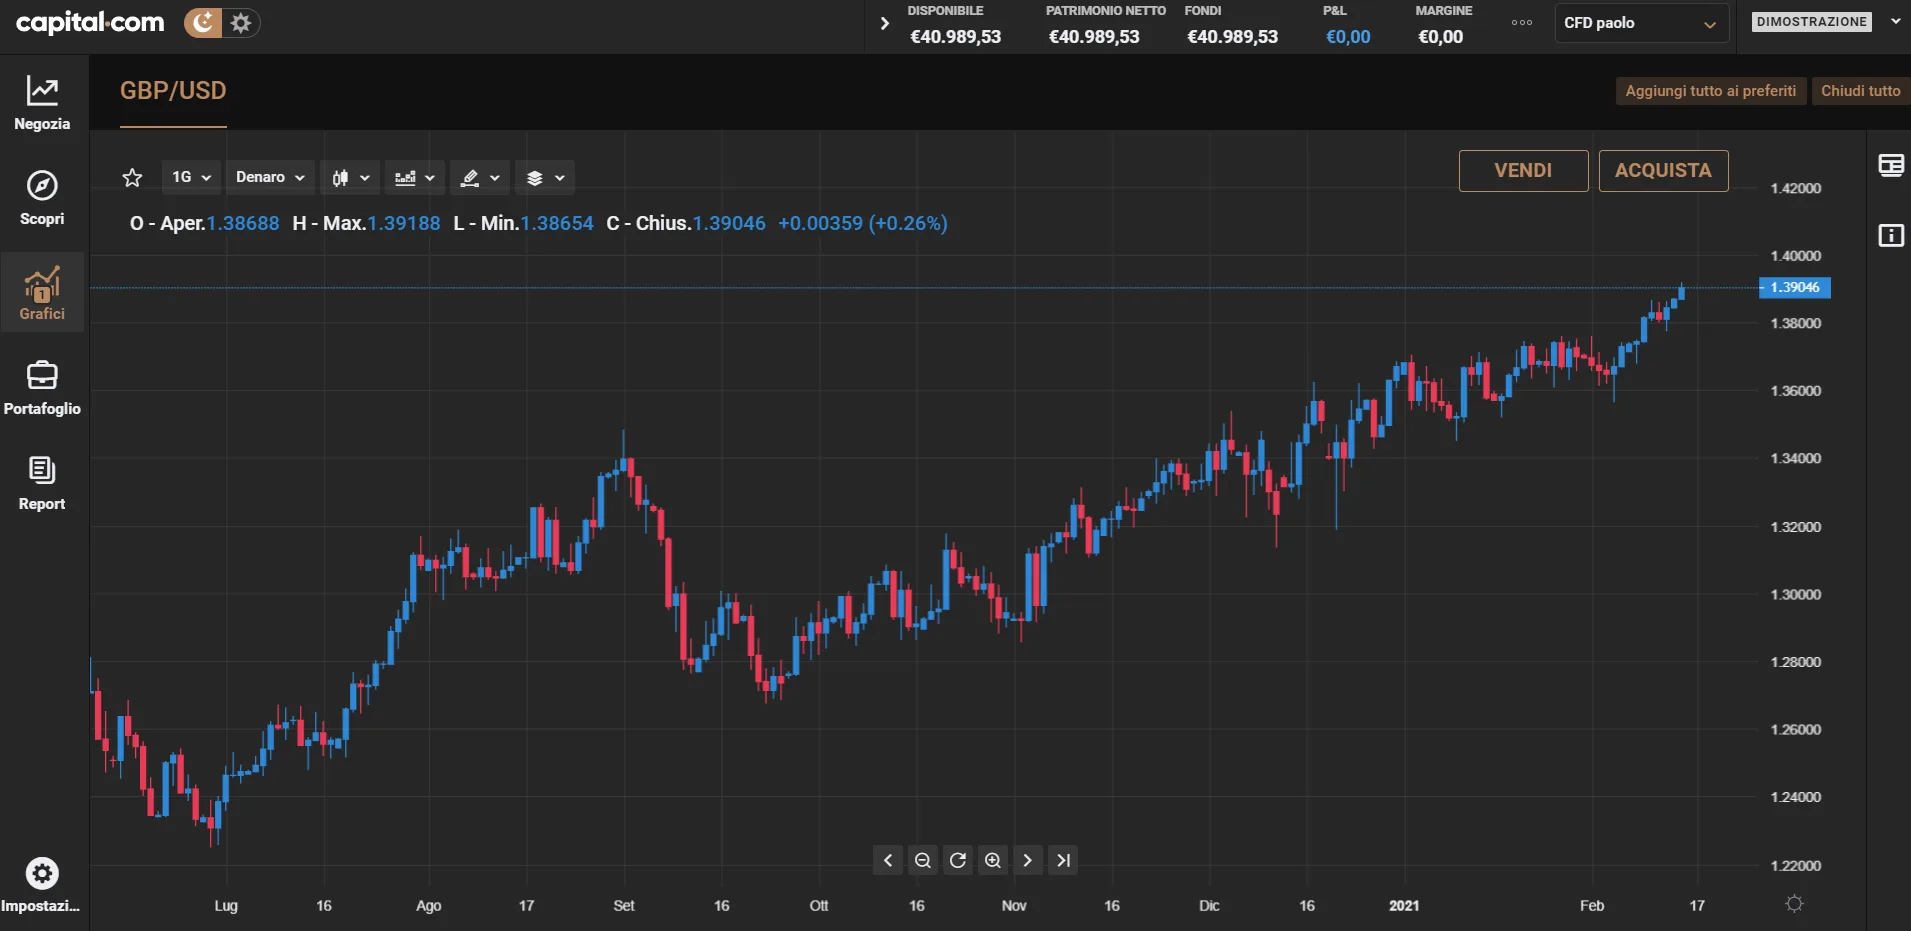Viewport: 1911px width, 931px height.
Task: Switch to light mode sun toggle
Action: (241, 22)
